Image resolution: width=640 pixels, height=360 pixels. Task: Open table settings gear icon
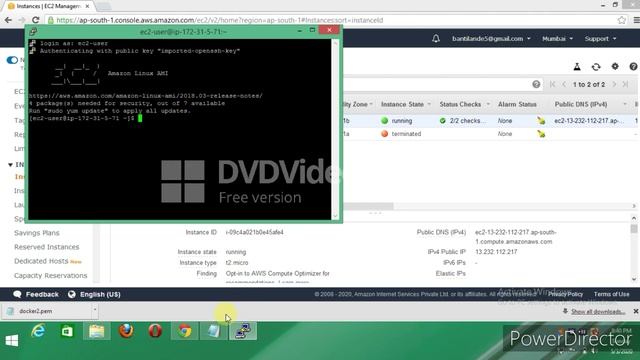tap(615, 66)
